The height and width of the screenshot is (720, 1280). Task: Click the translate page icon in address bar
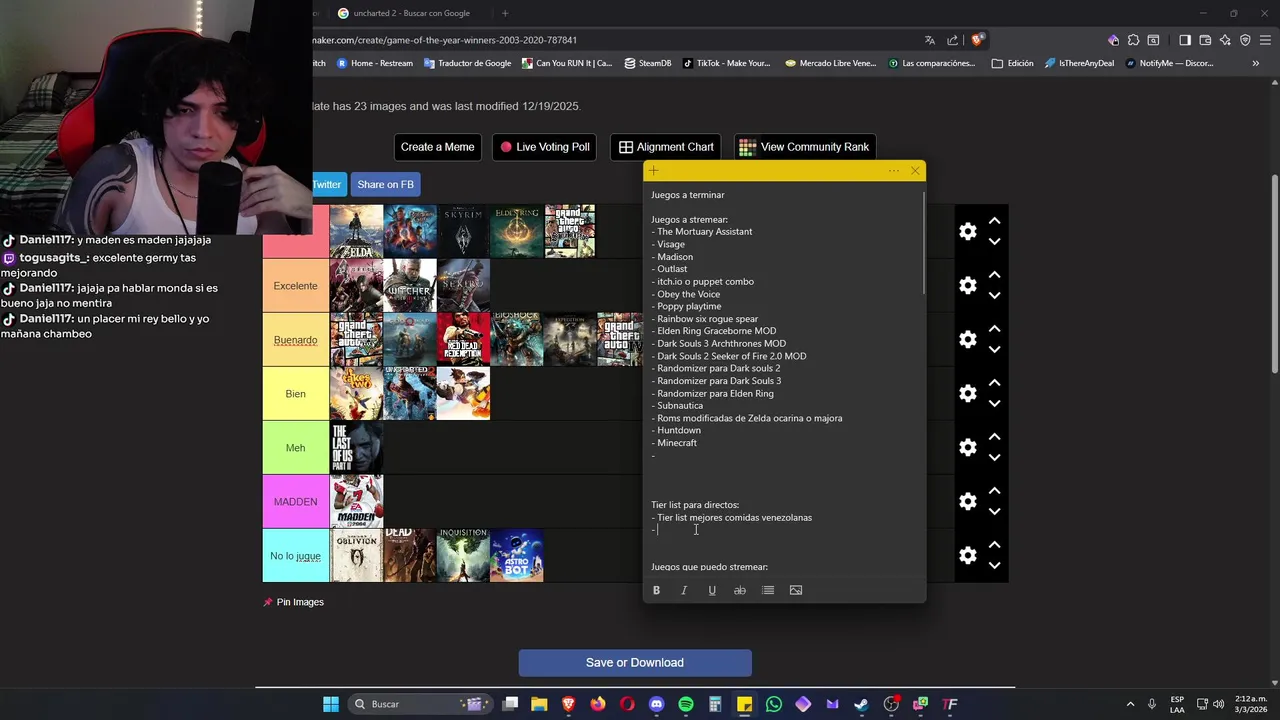point(930,40)
